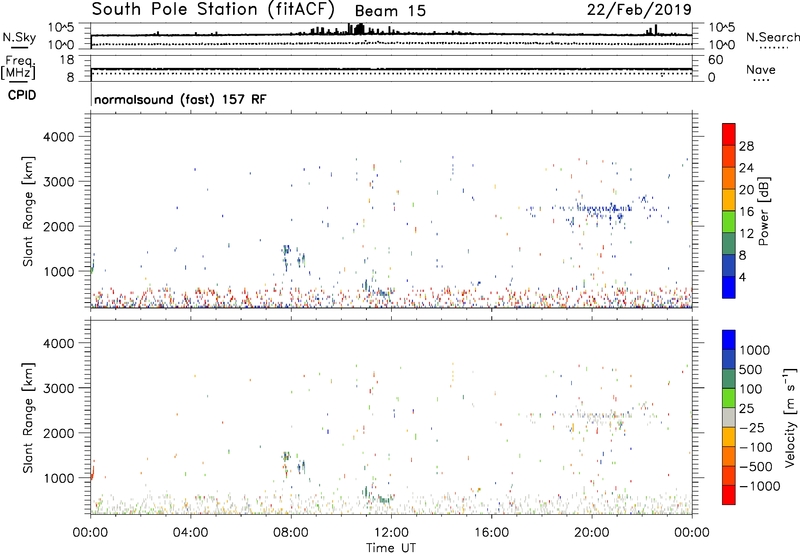Click '60' on the Nave axis

715,60
